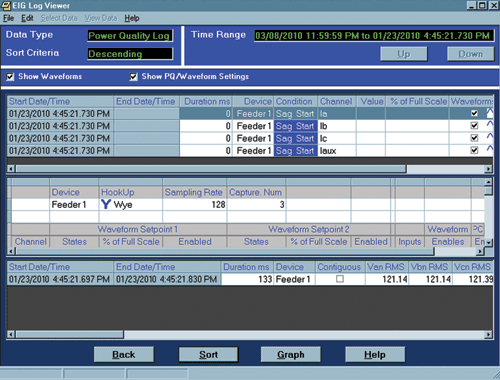Click the Time Range value field

click(x=374, y=36)
